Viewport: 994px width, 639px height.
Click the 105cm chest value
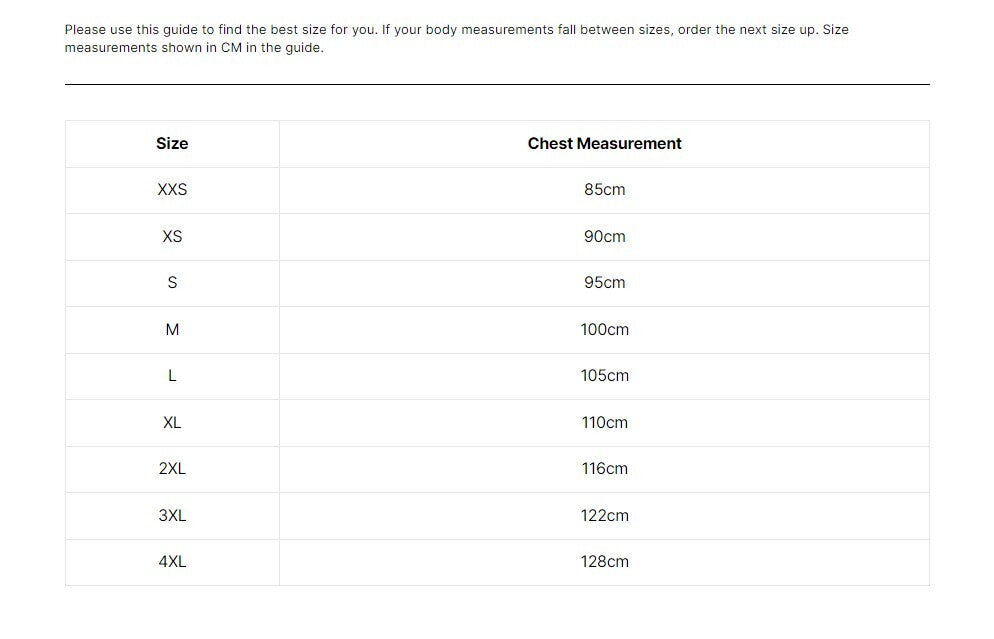click(604, 376)
